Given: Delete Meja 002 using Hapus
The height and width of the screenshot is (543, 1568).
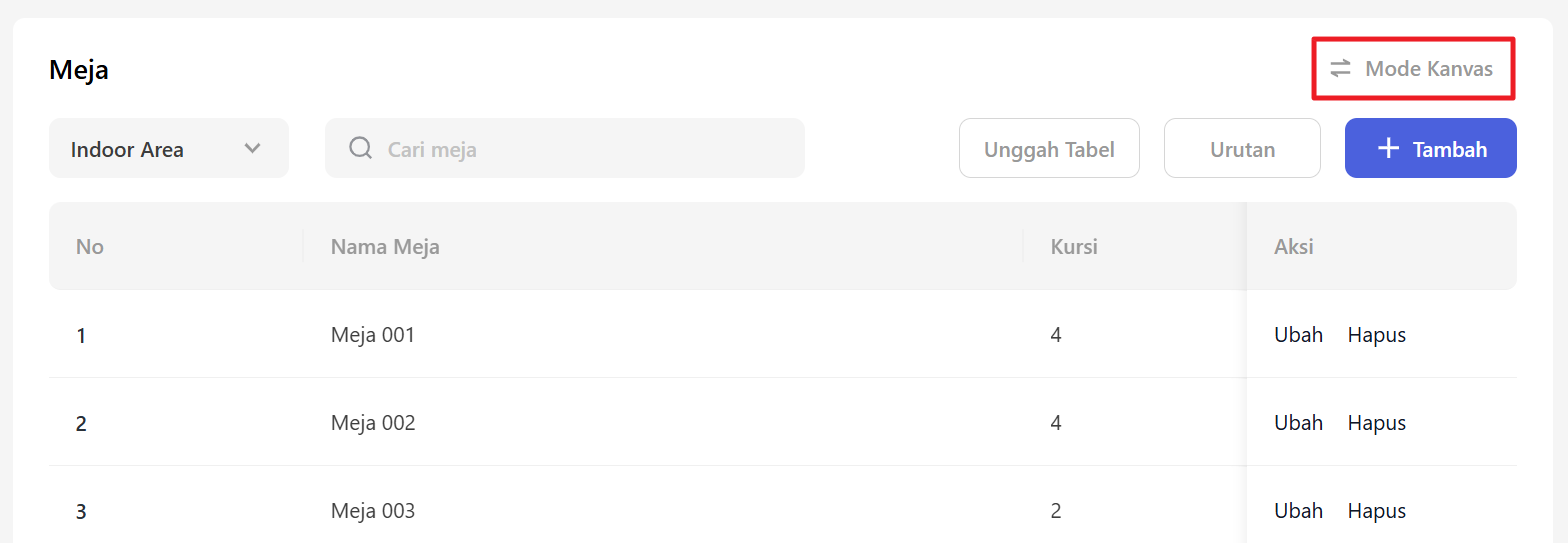Looking at the screenshot, I should pyautogui.click(x=1376, y=423).
